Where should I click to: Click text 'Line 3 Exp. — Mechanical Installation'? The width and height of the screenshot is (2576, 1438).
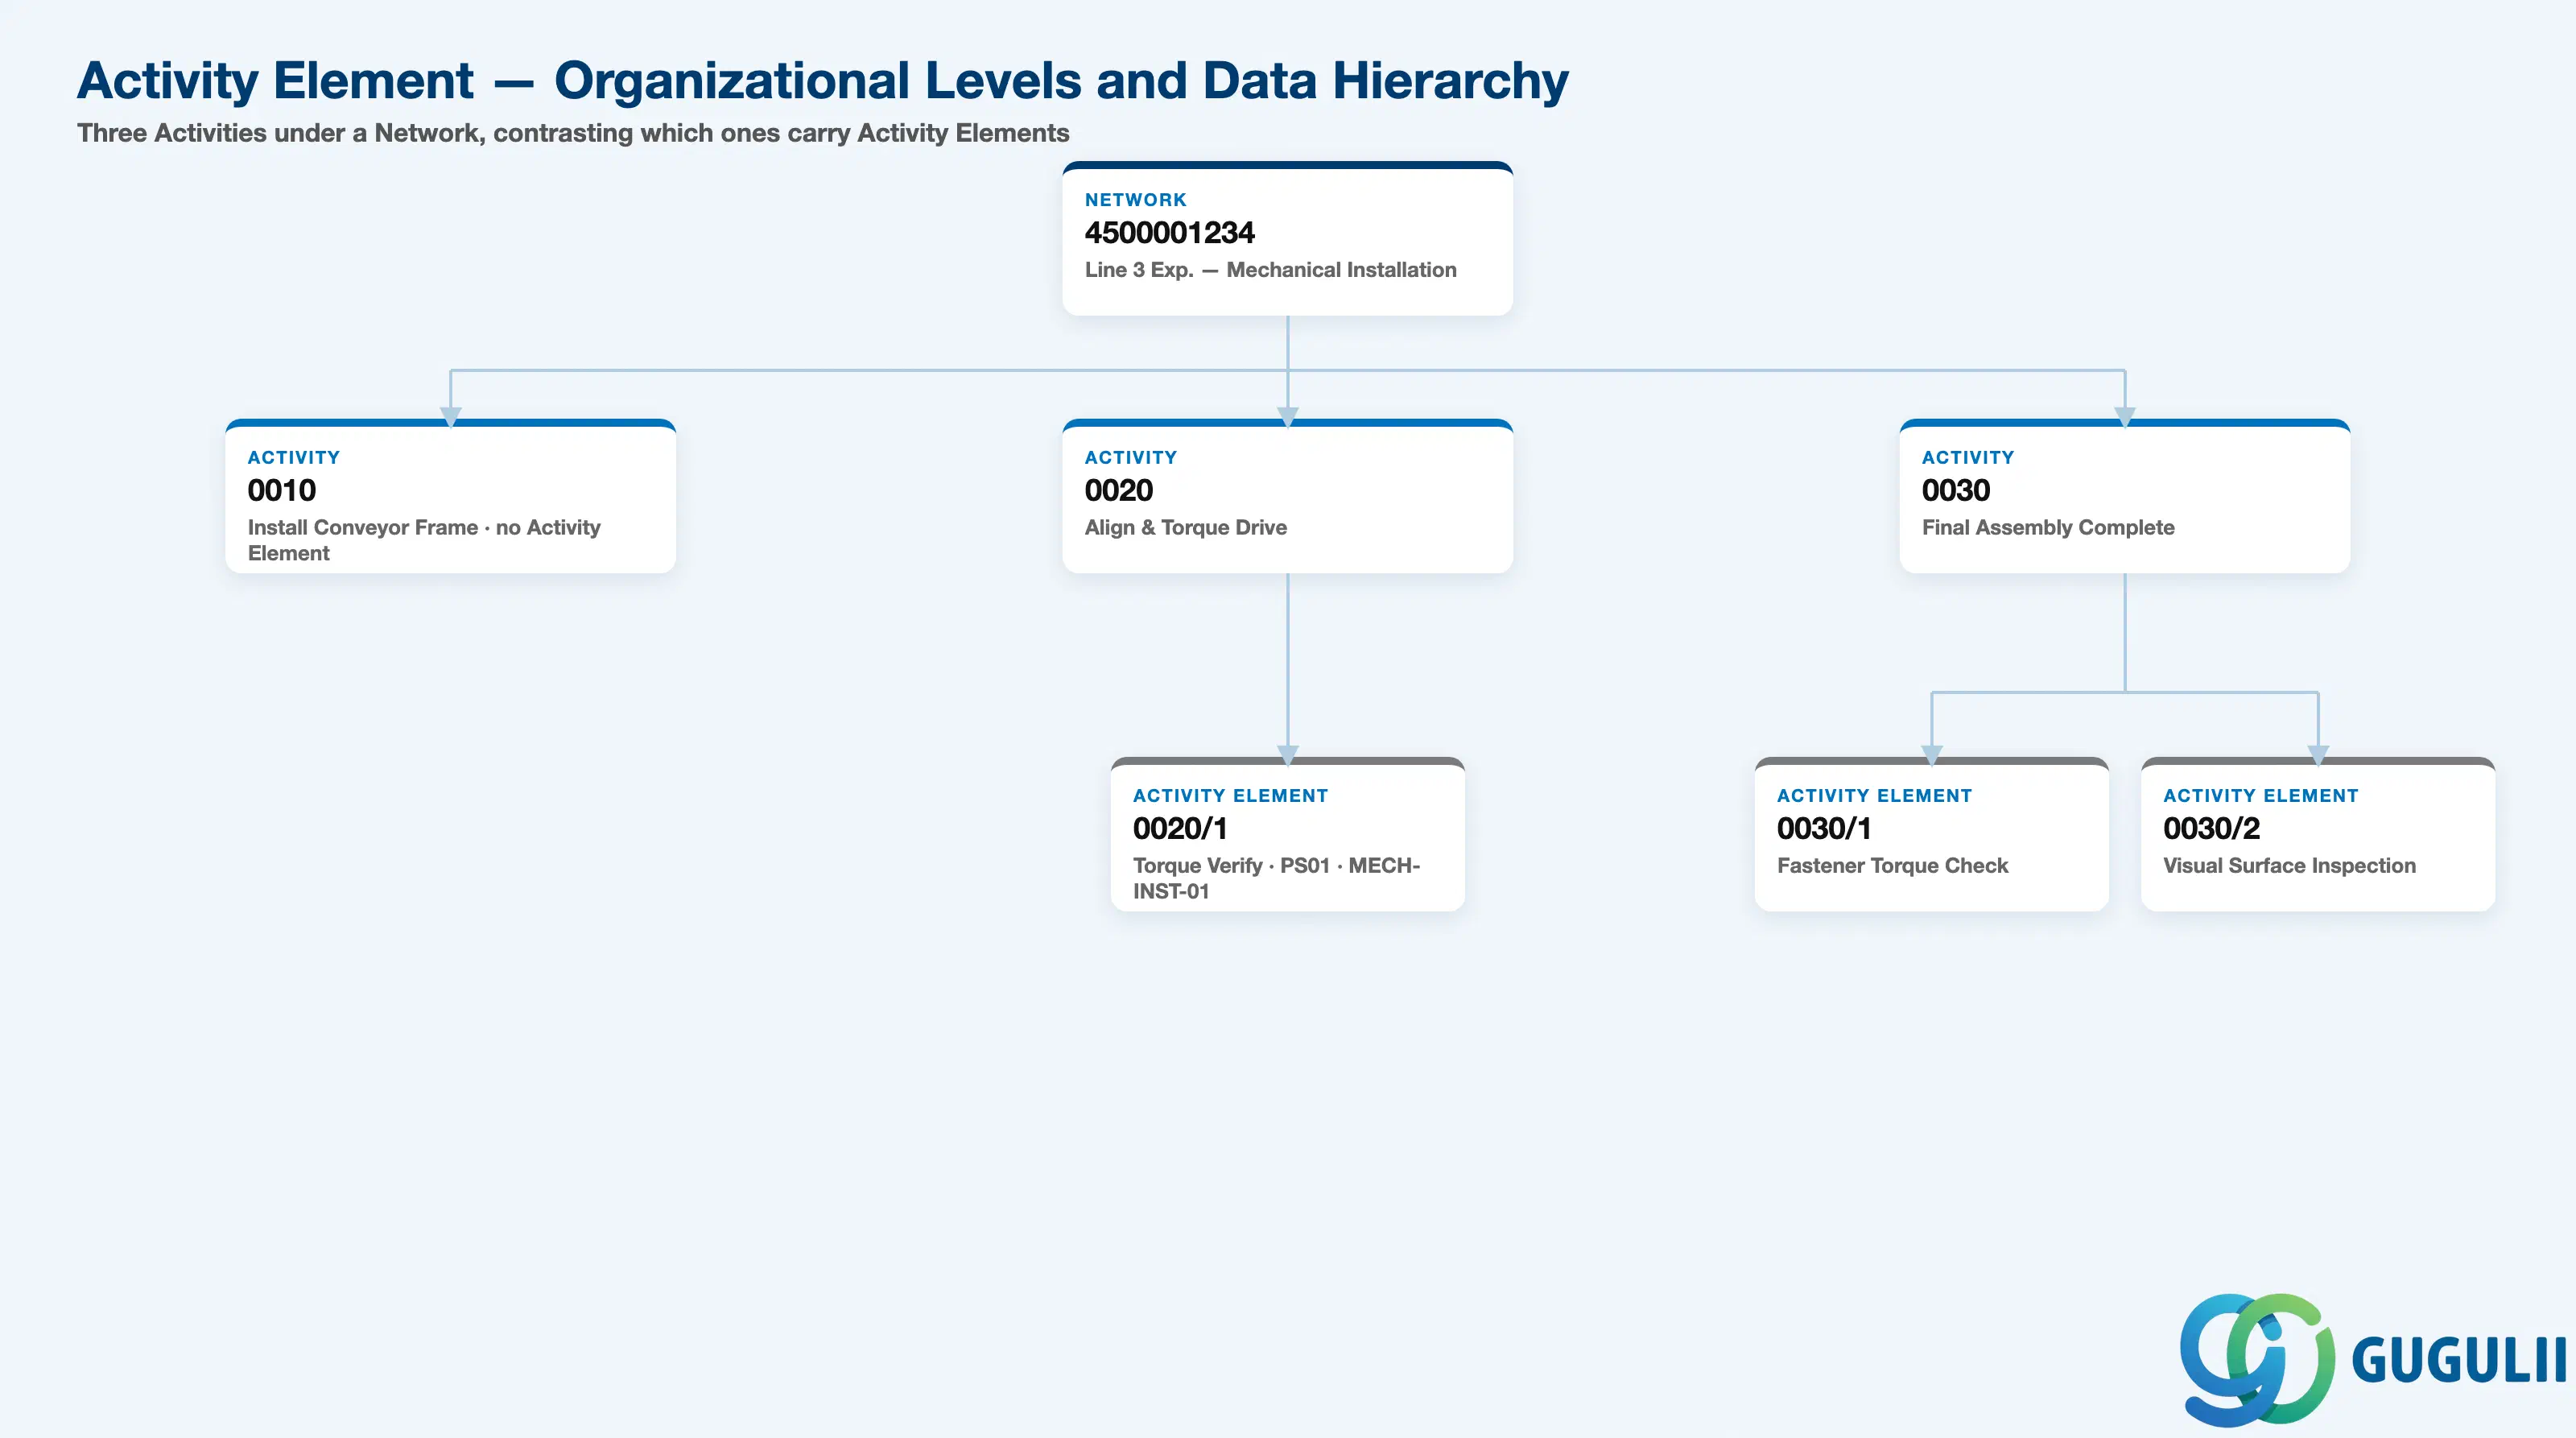pos(1270,270)
